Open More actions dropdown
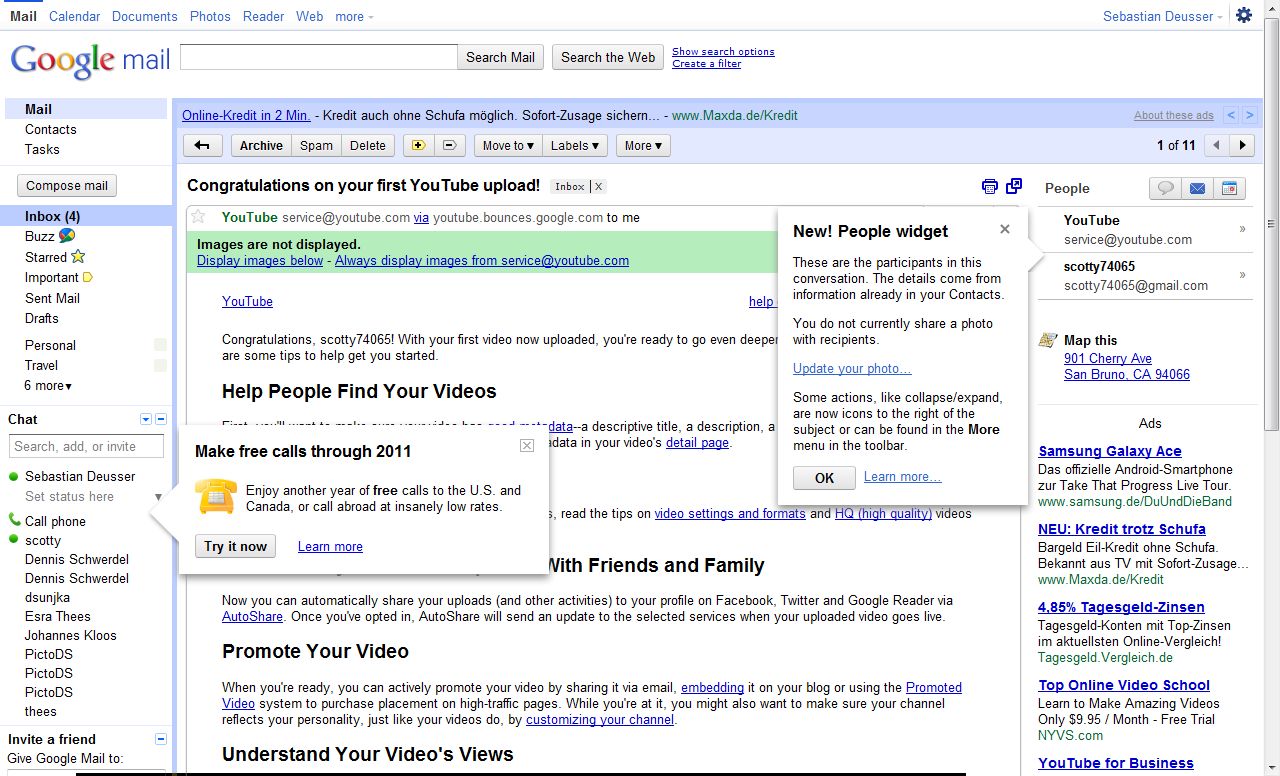The image size is (1280, 776). 643,145
